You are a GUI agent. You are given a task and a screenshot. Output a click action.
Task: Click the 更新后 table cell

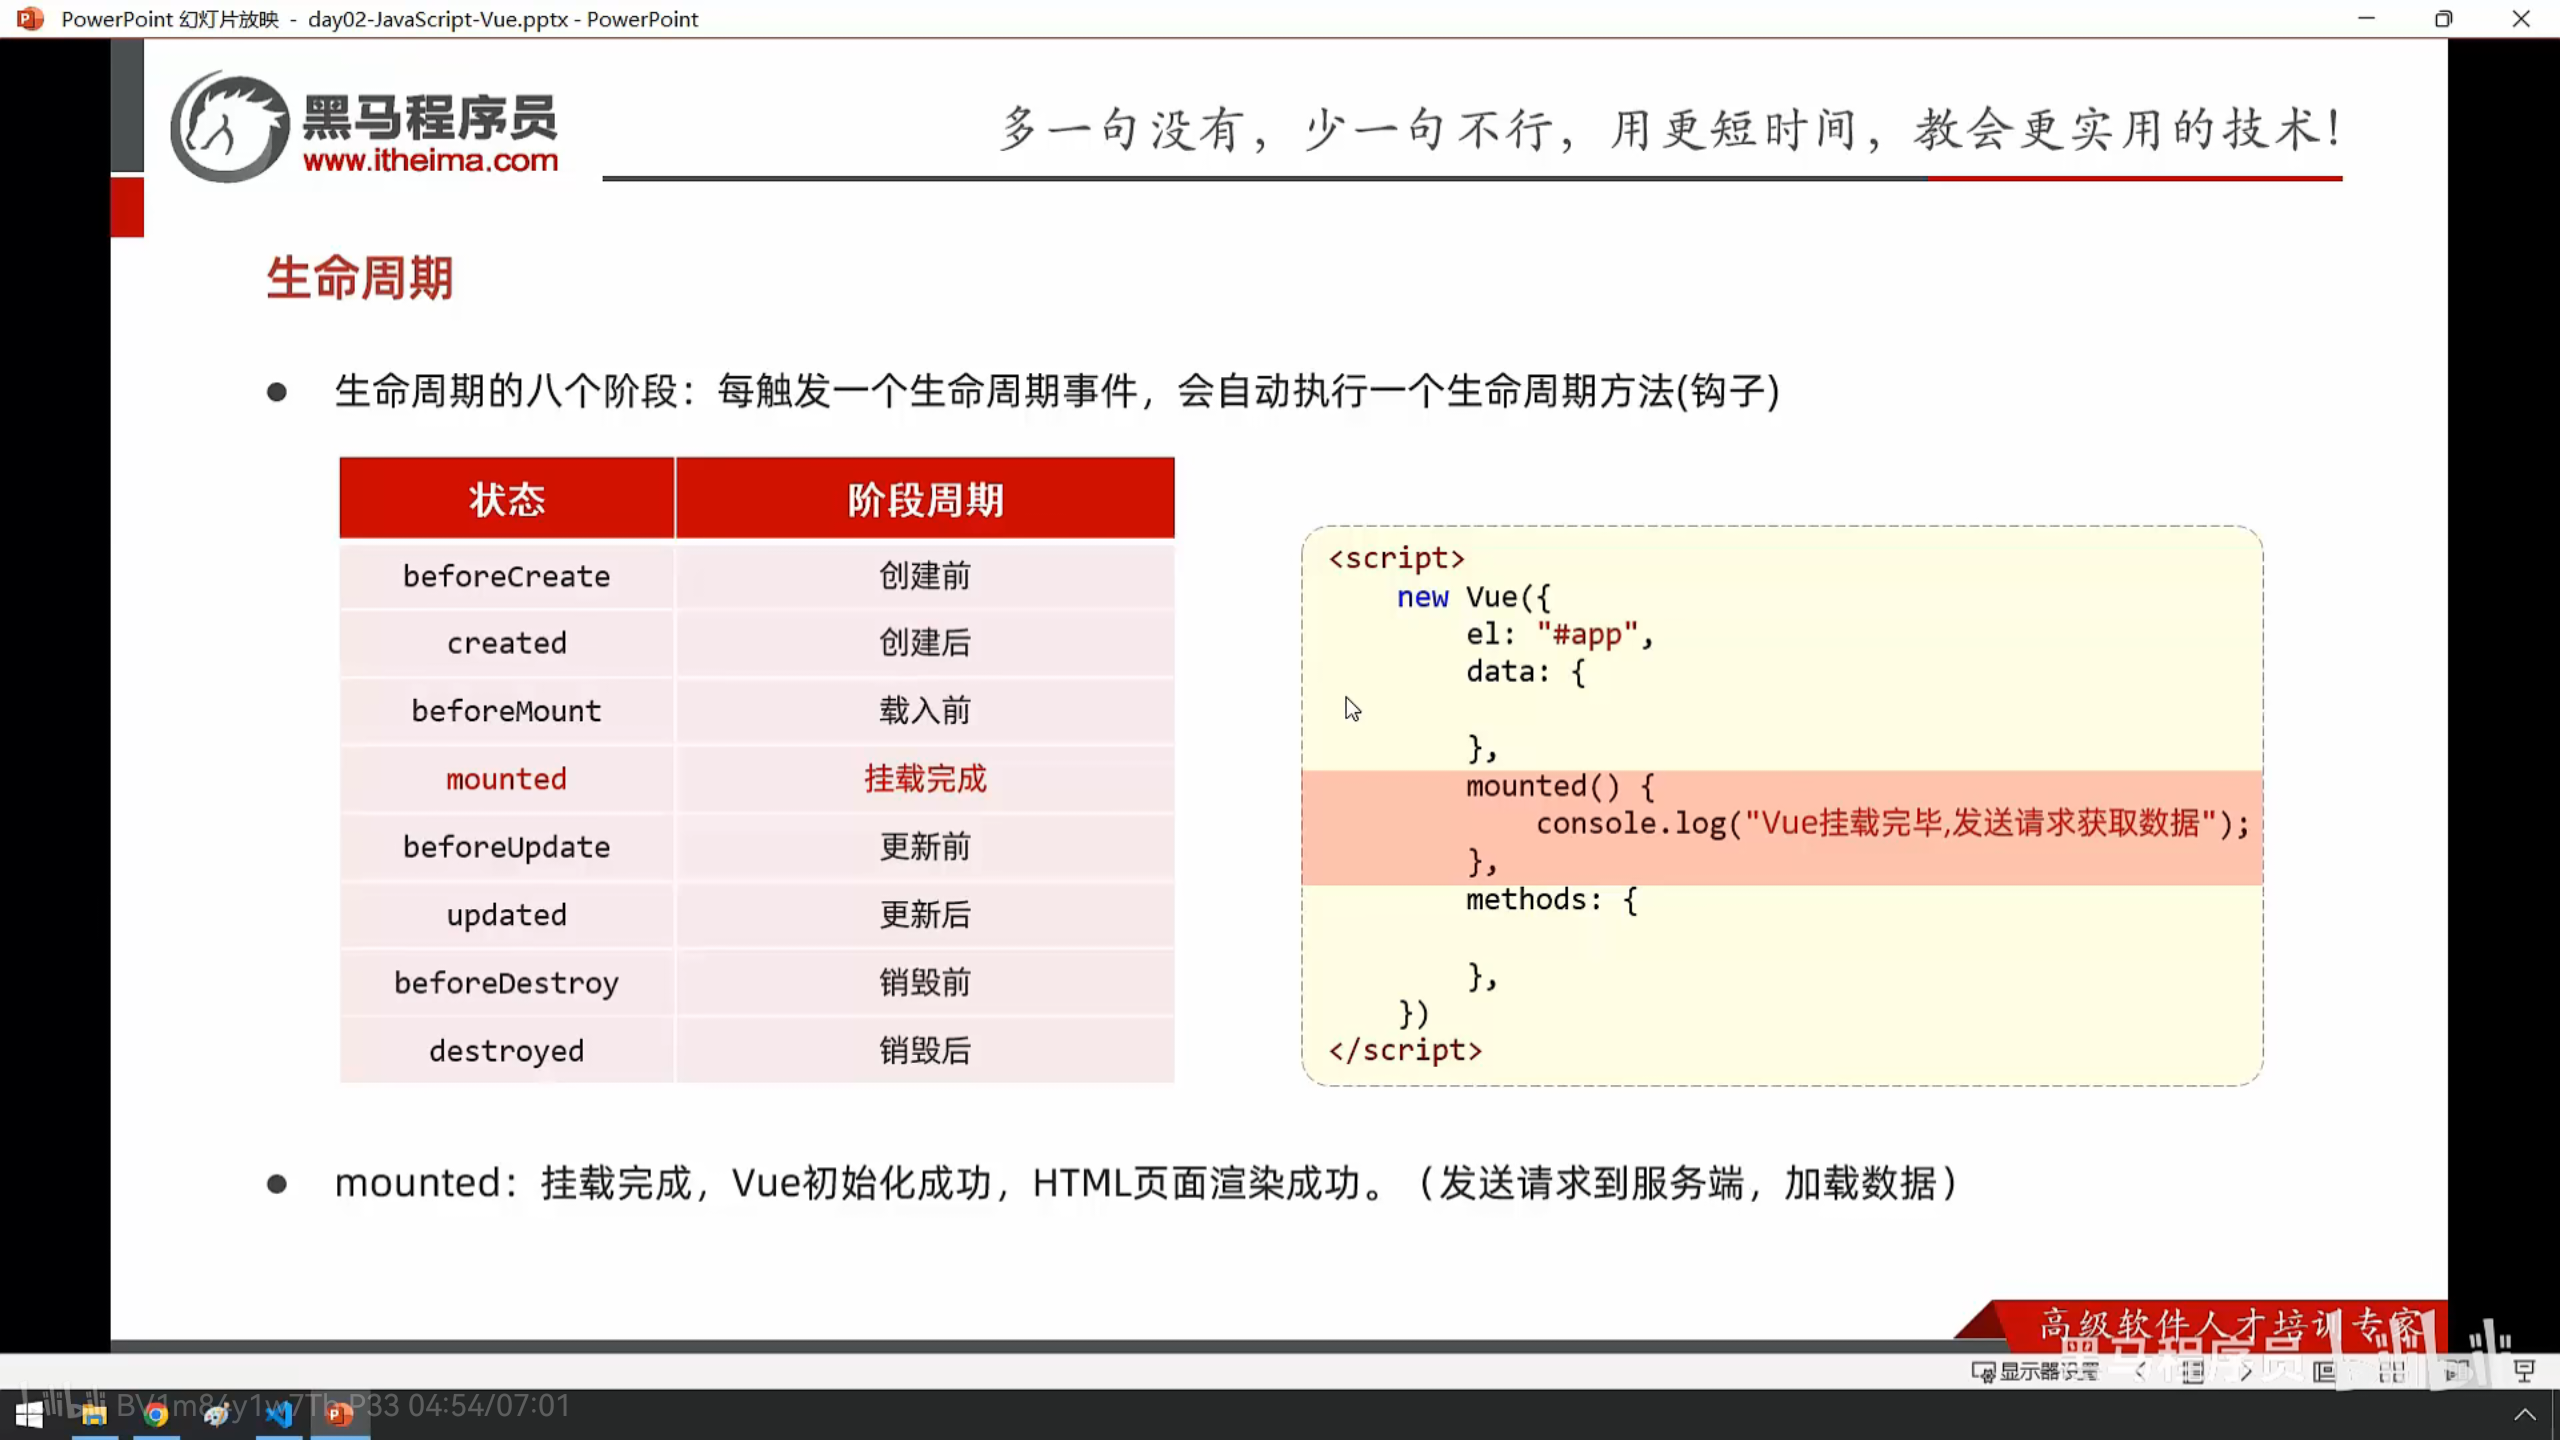[925, 915]
